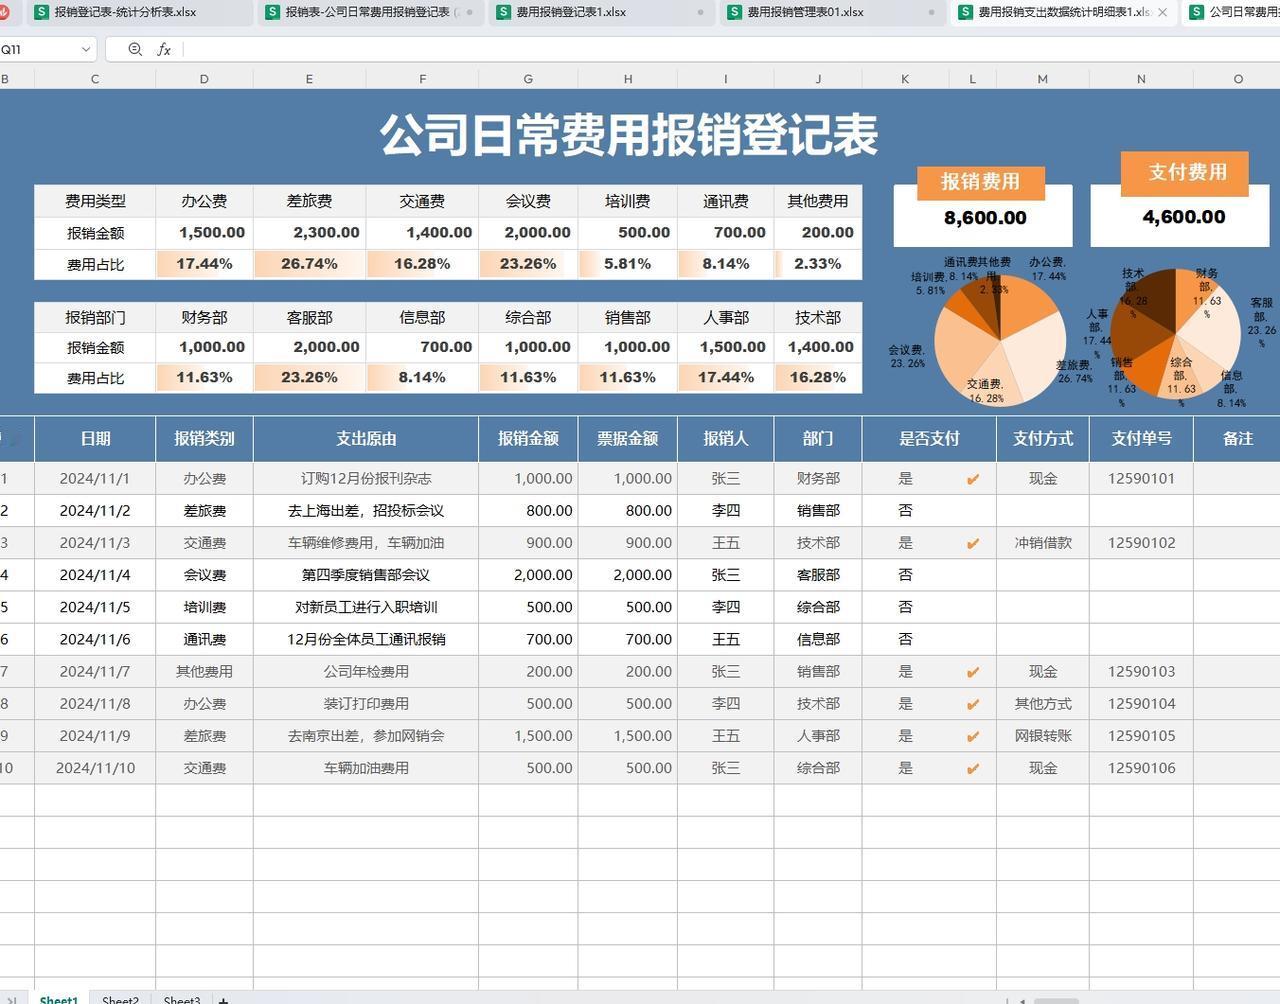Click the checkmark for 2024/11/3 row
Image resolution: width=1280 pixels, height=1004 pixels.
click(x=972, y=543)
